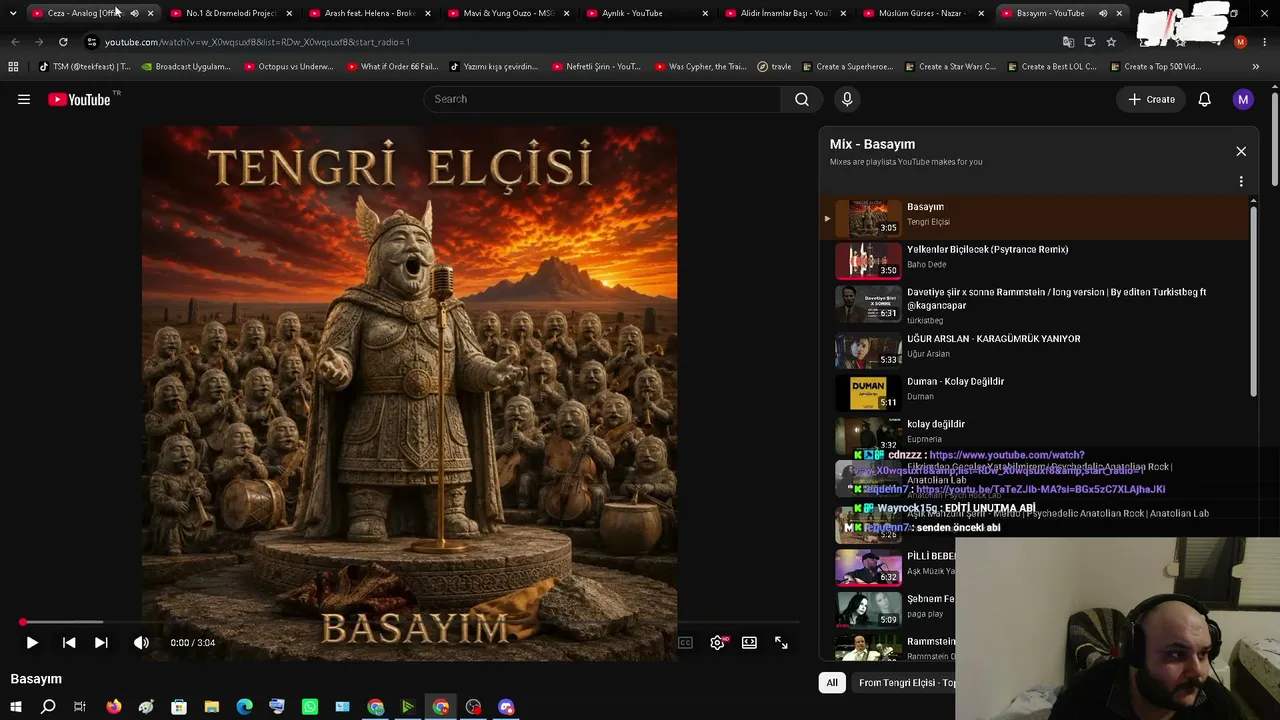Close the Ayrılık - YouTube tab
The width and height of the screenshot is (1280, 720).
click(705, 13)
